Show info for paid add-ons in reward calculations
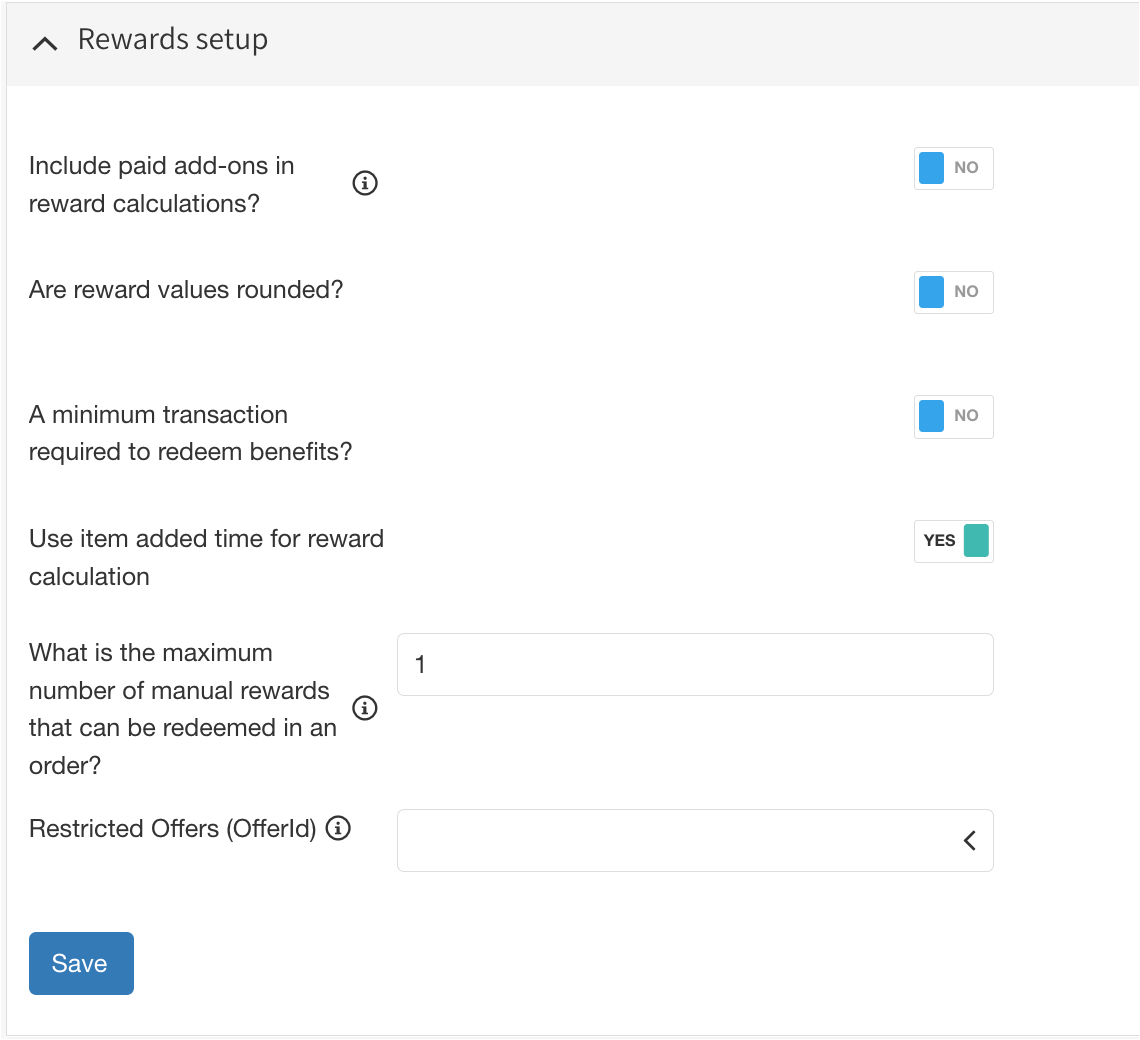 (x=366, y=184)
